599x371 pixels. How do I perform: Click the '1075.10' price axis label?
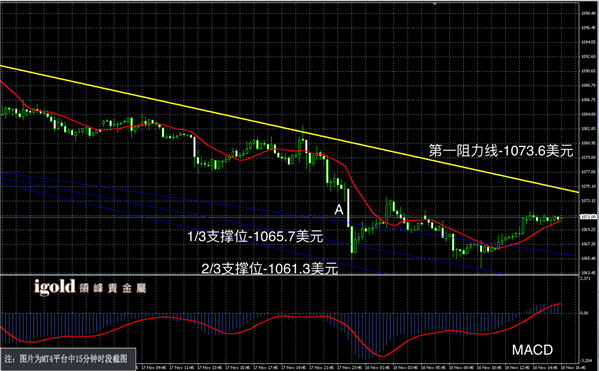[x=588, y=186]
